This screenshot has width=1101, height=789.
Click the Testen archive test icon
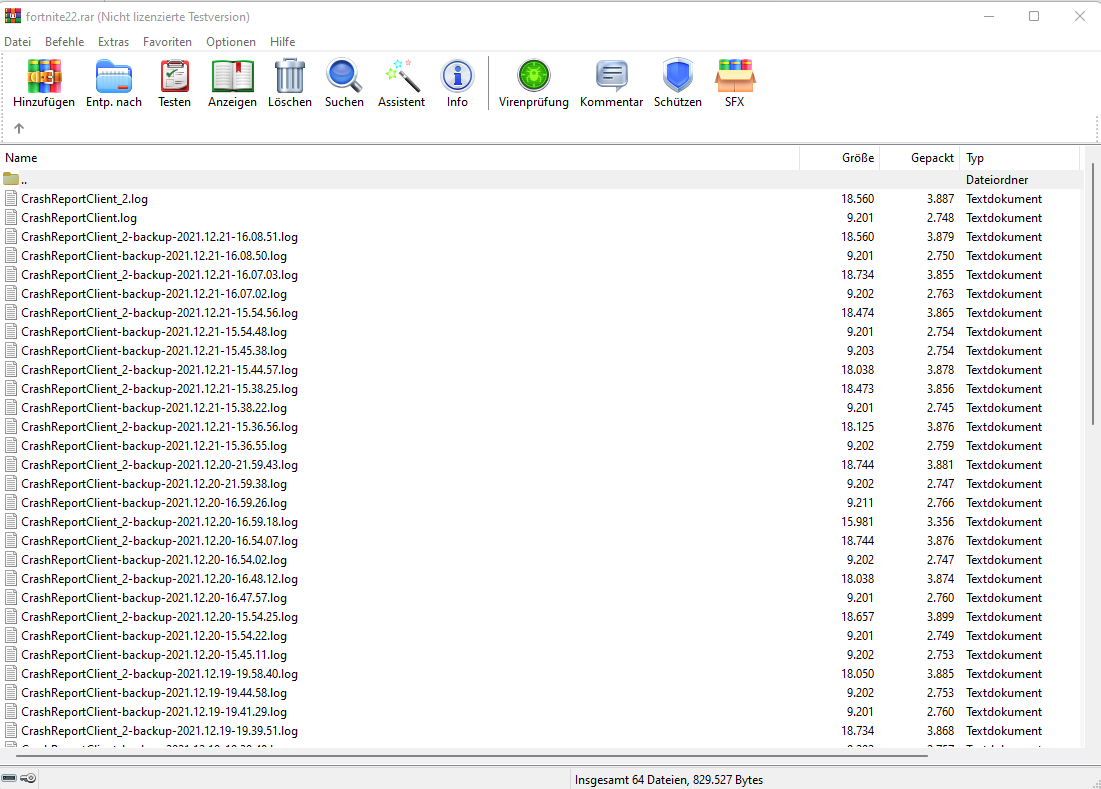(x=174, y=76)
